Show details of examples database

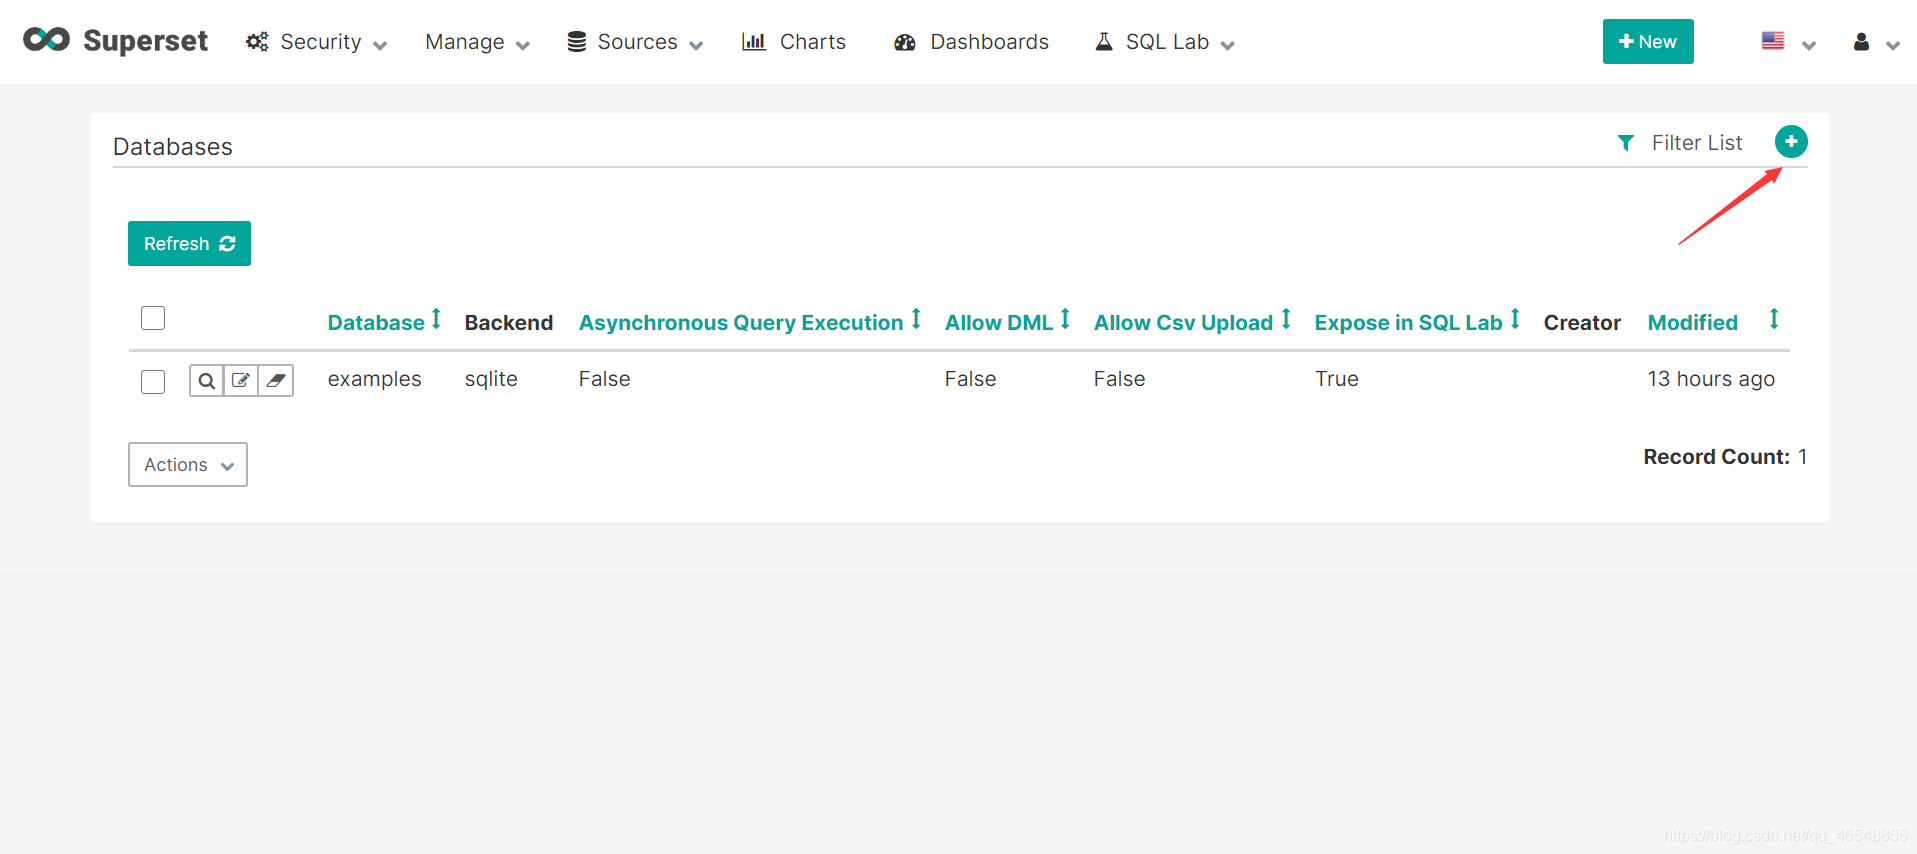pos(206,381)
